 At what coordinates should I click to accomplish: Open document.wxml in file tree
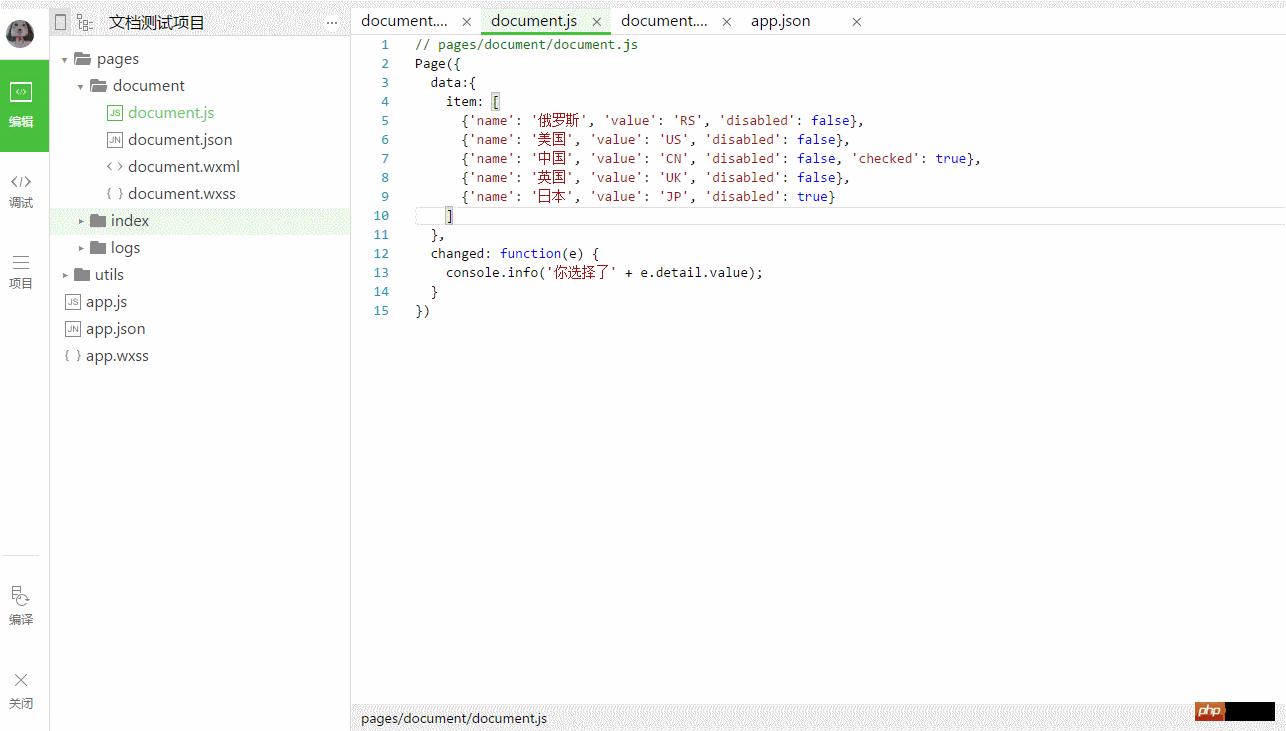(x=183, y=167)
